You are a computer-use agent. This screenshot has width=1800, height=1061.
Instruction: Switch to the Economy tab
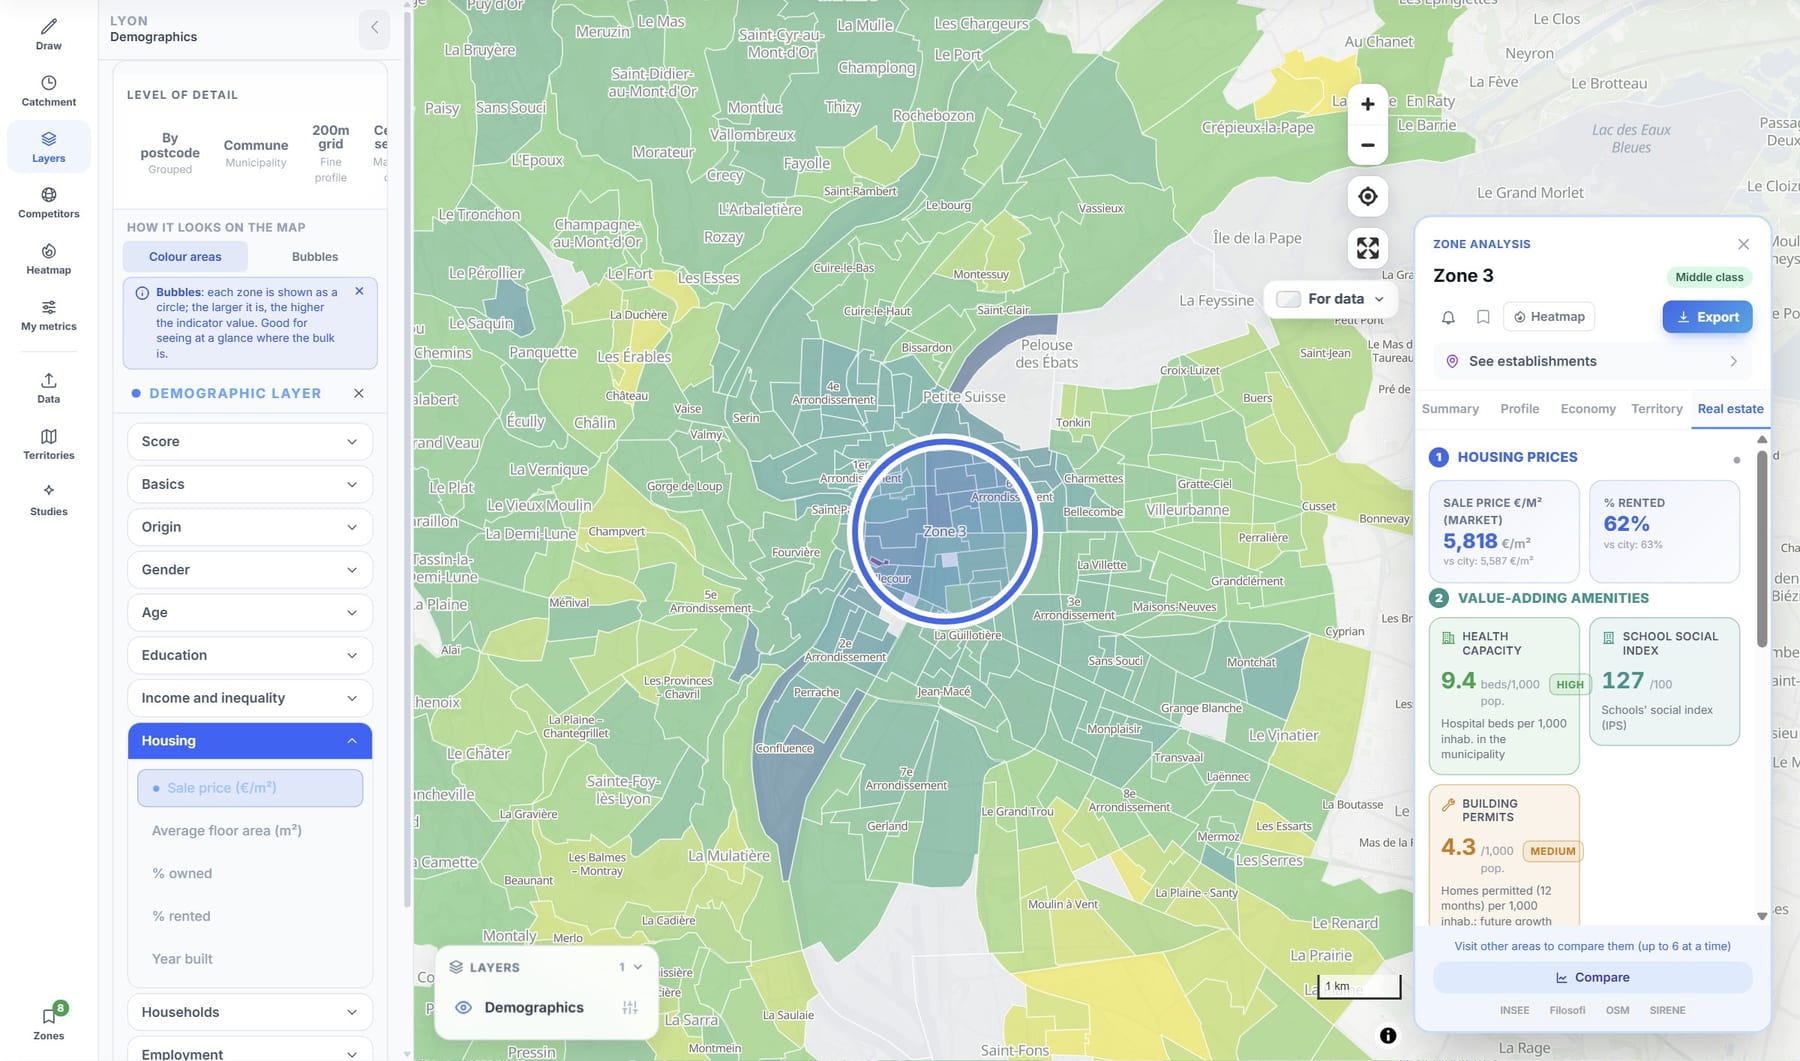(x=1588, y=409)
